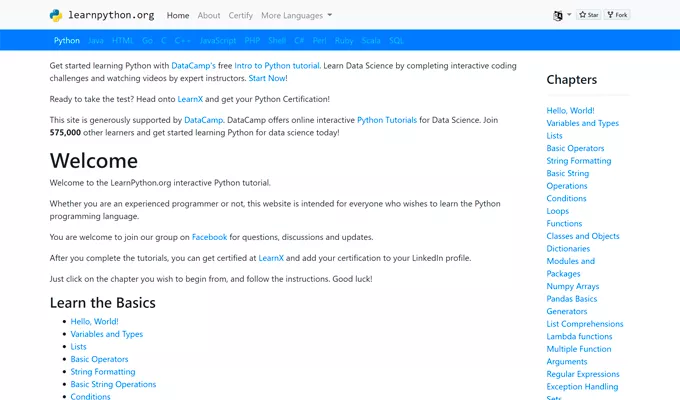Open the Numpy Arrays chapter
The width and height of the screenshot is (680, 400).
click(572, 287)
